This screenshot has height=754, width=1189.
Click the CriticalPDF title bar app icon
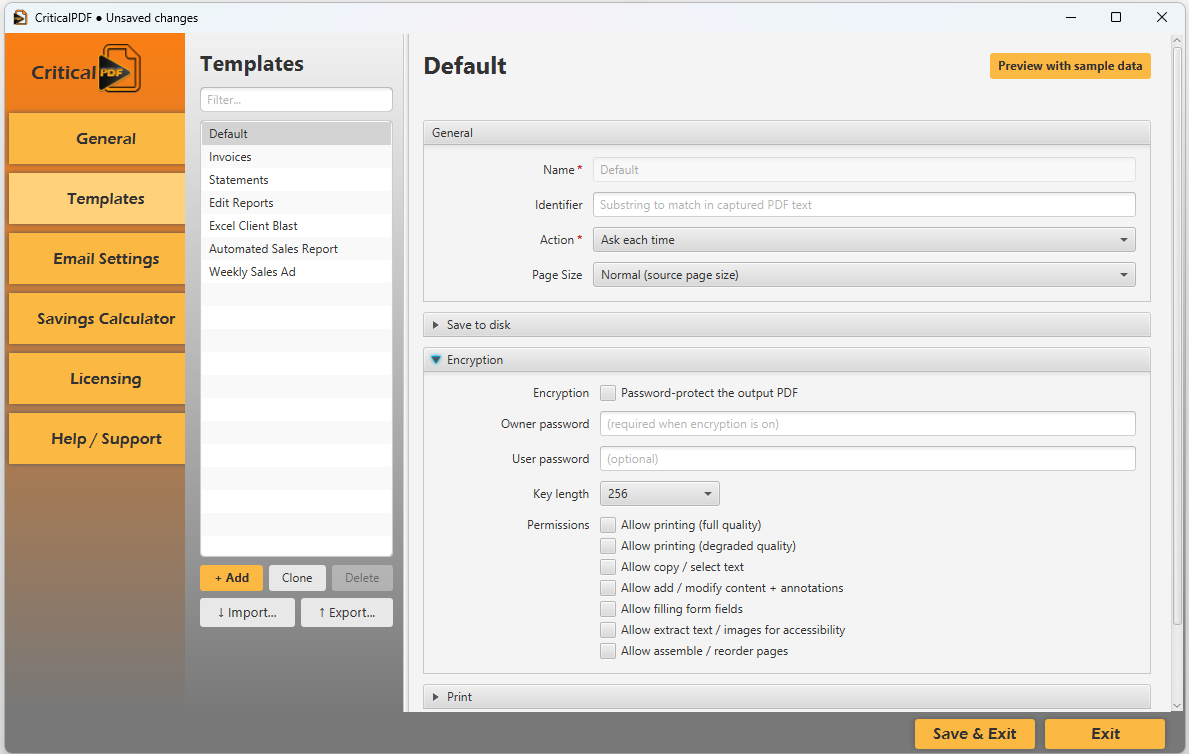coord(20,17)
